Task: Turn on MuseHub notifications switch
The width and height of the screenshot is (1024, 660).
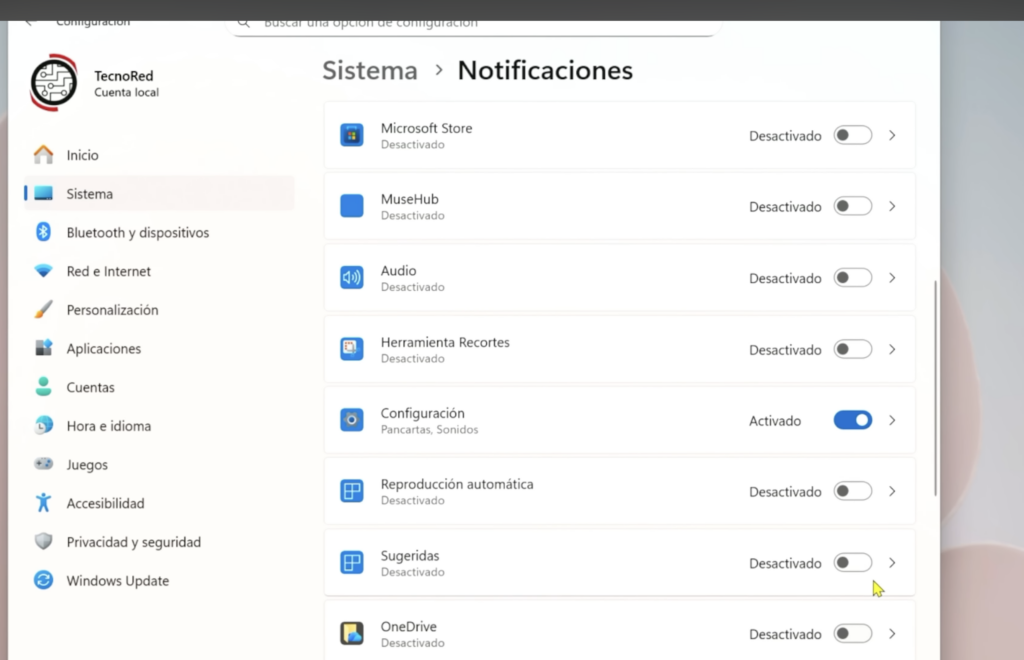Action: coord(852,206)
